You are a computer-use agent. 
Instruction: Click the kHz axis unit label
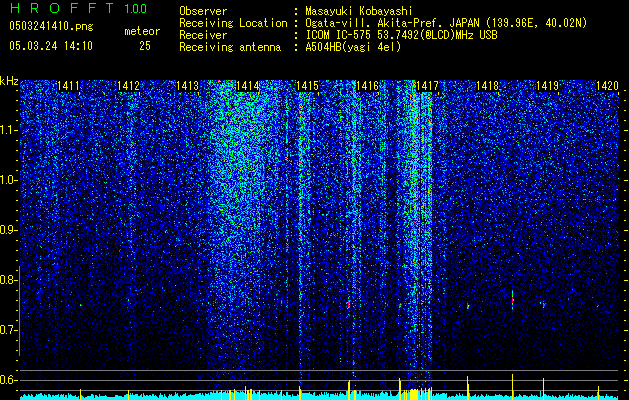9,81
